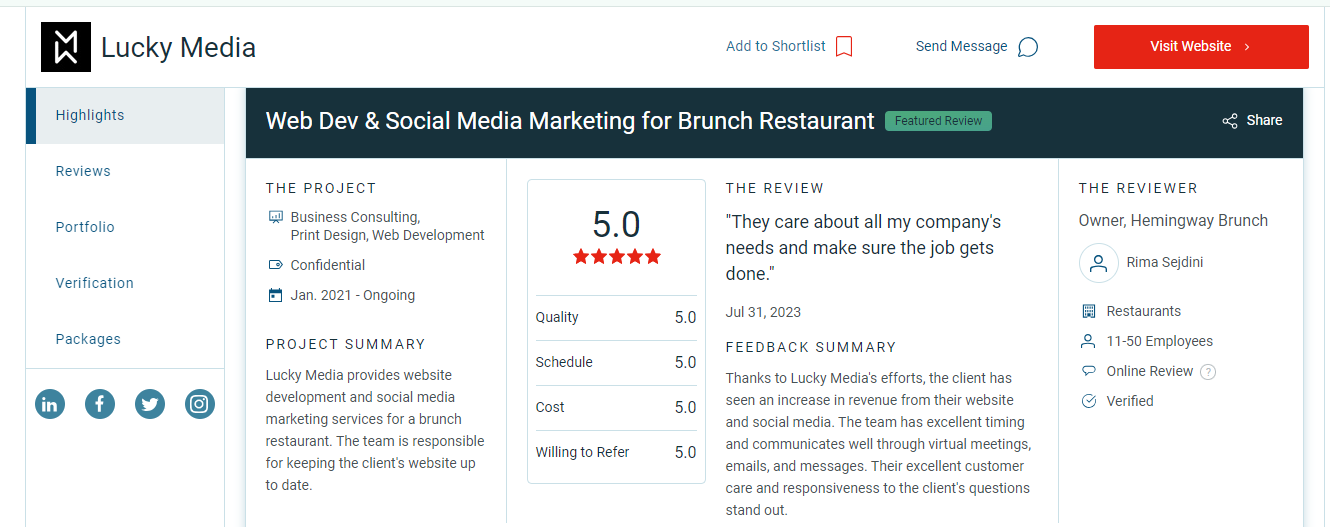Screen dimensions: 1330x527
Task: Click the review quote about company's needs
Action: click(x=863, y=248)
